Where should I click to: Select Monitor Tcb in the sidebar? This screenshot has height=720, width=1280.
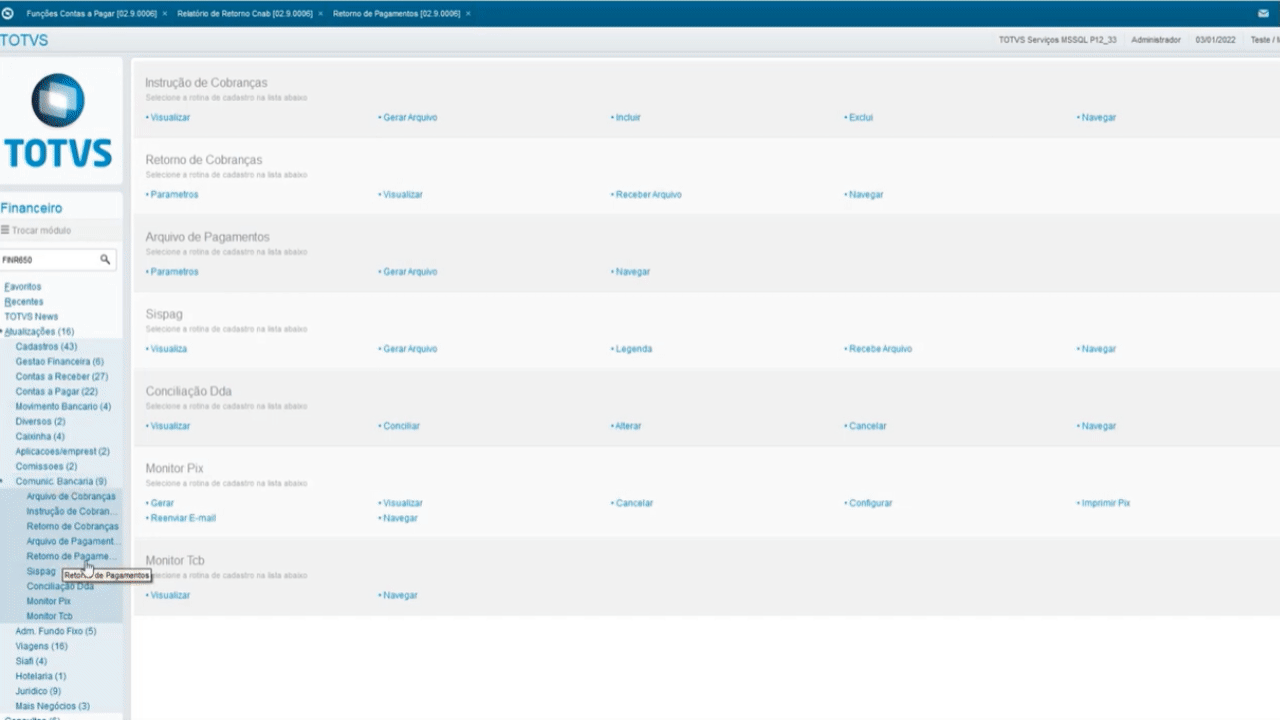(x=49, y=617)
